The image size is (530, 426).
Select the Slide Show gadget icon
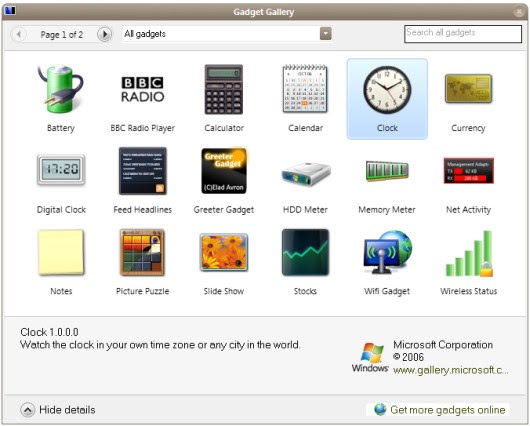point(224,252)
